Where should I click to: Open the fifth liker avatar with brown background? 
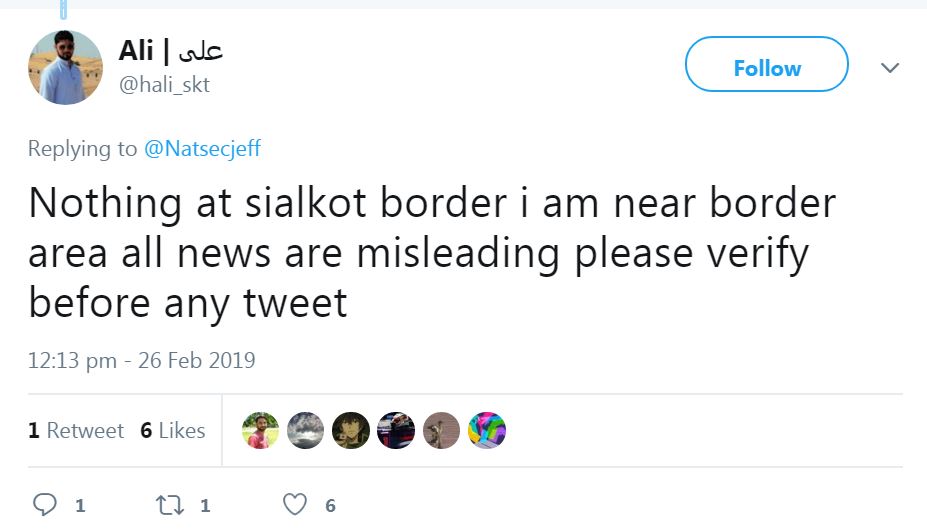(442, 431)
